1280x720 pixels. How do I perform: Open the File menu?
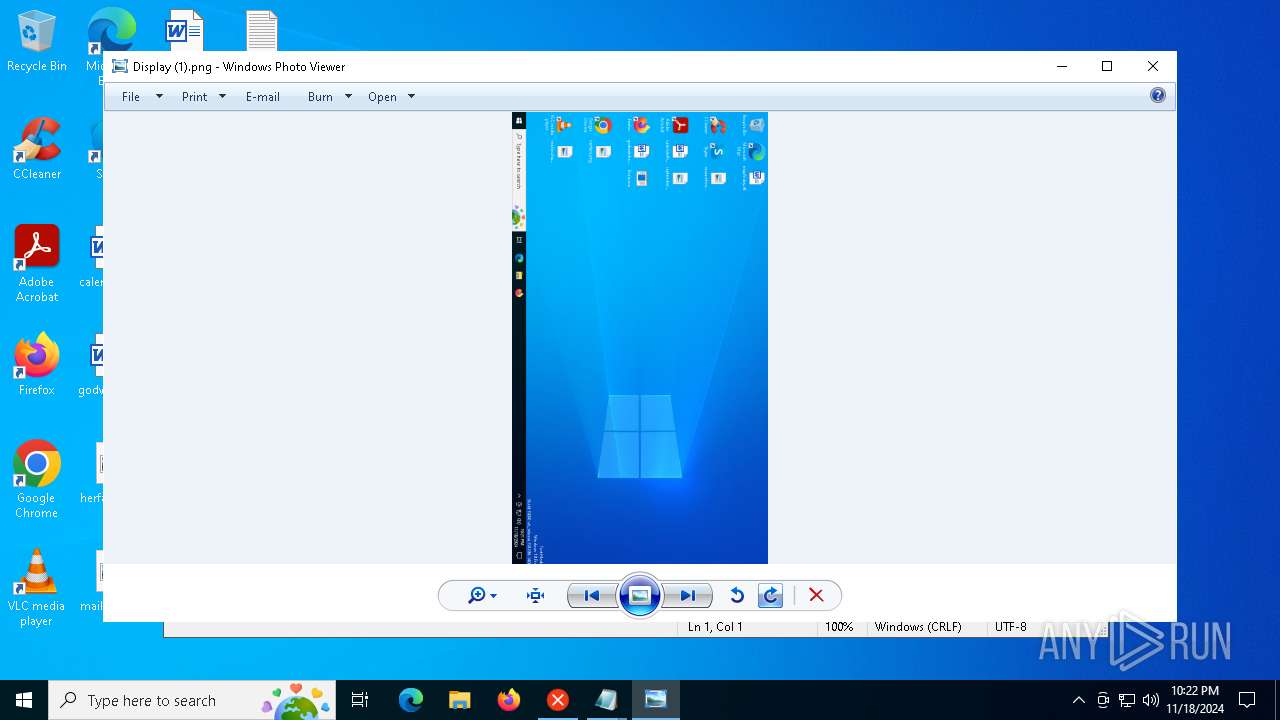click(x=131, y=97)
